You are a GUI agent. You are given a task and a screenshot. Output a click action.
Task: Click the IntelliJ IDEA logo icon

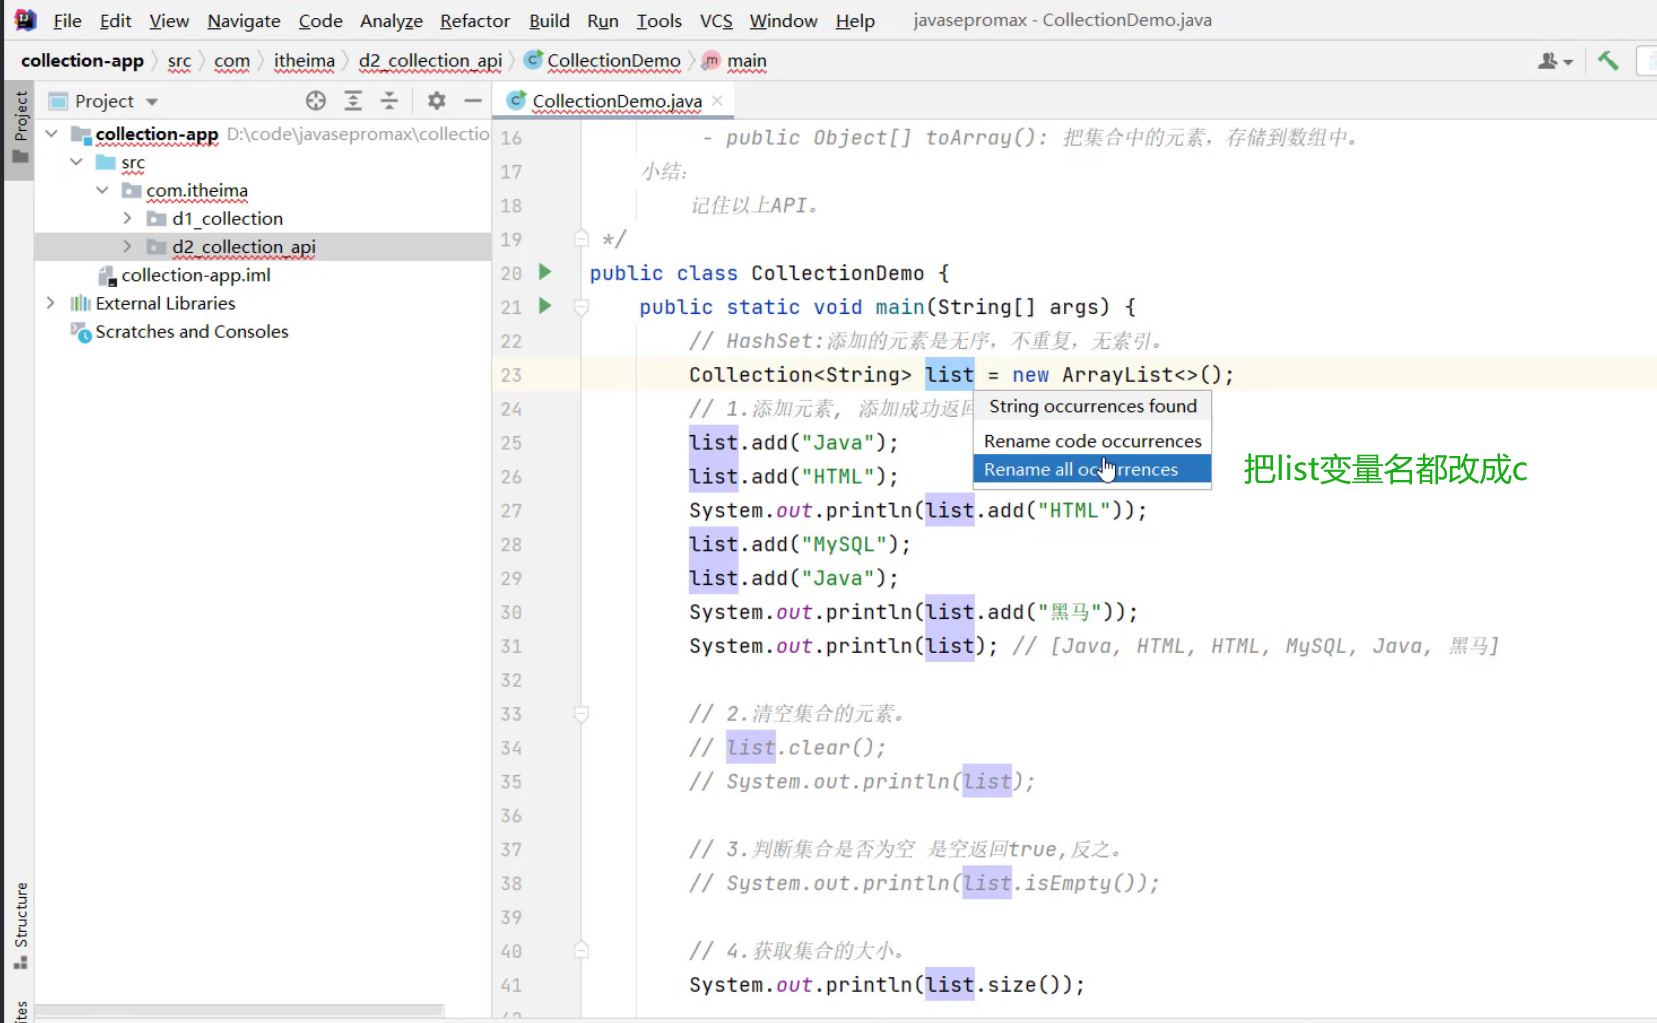(25, 20)
